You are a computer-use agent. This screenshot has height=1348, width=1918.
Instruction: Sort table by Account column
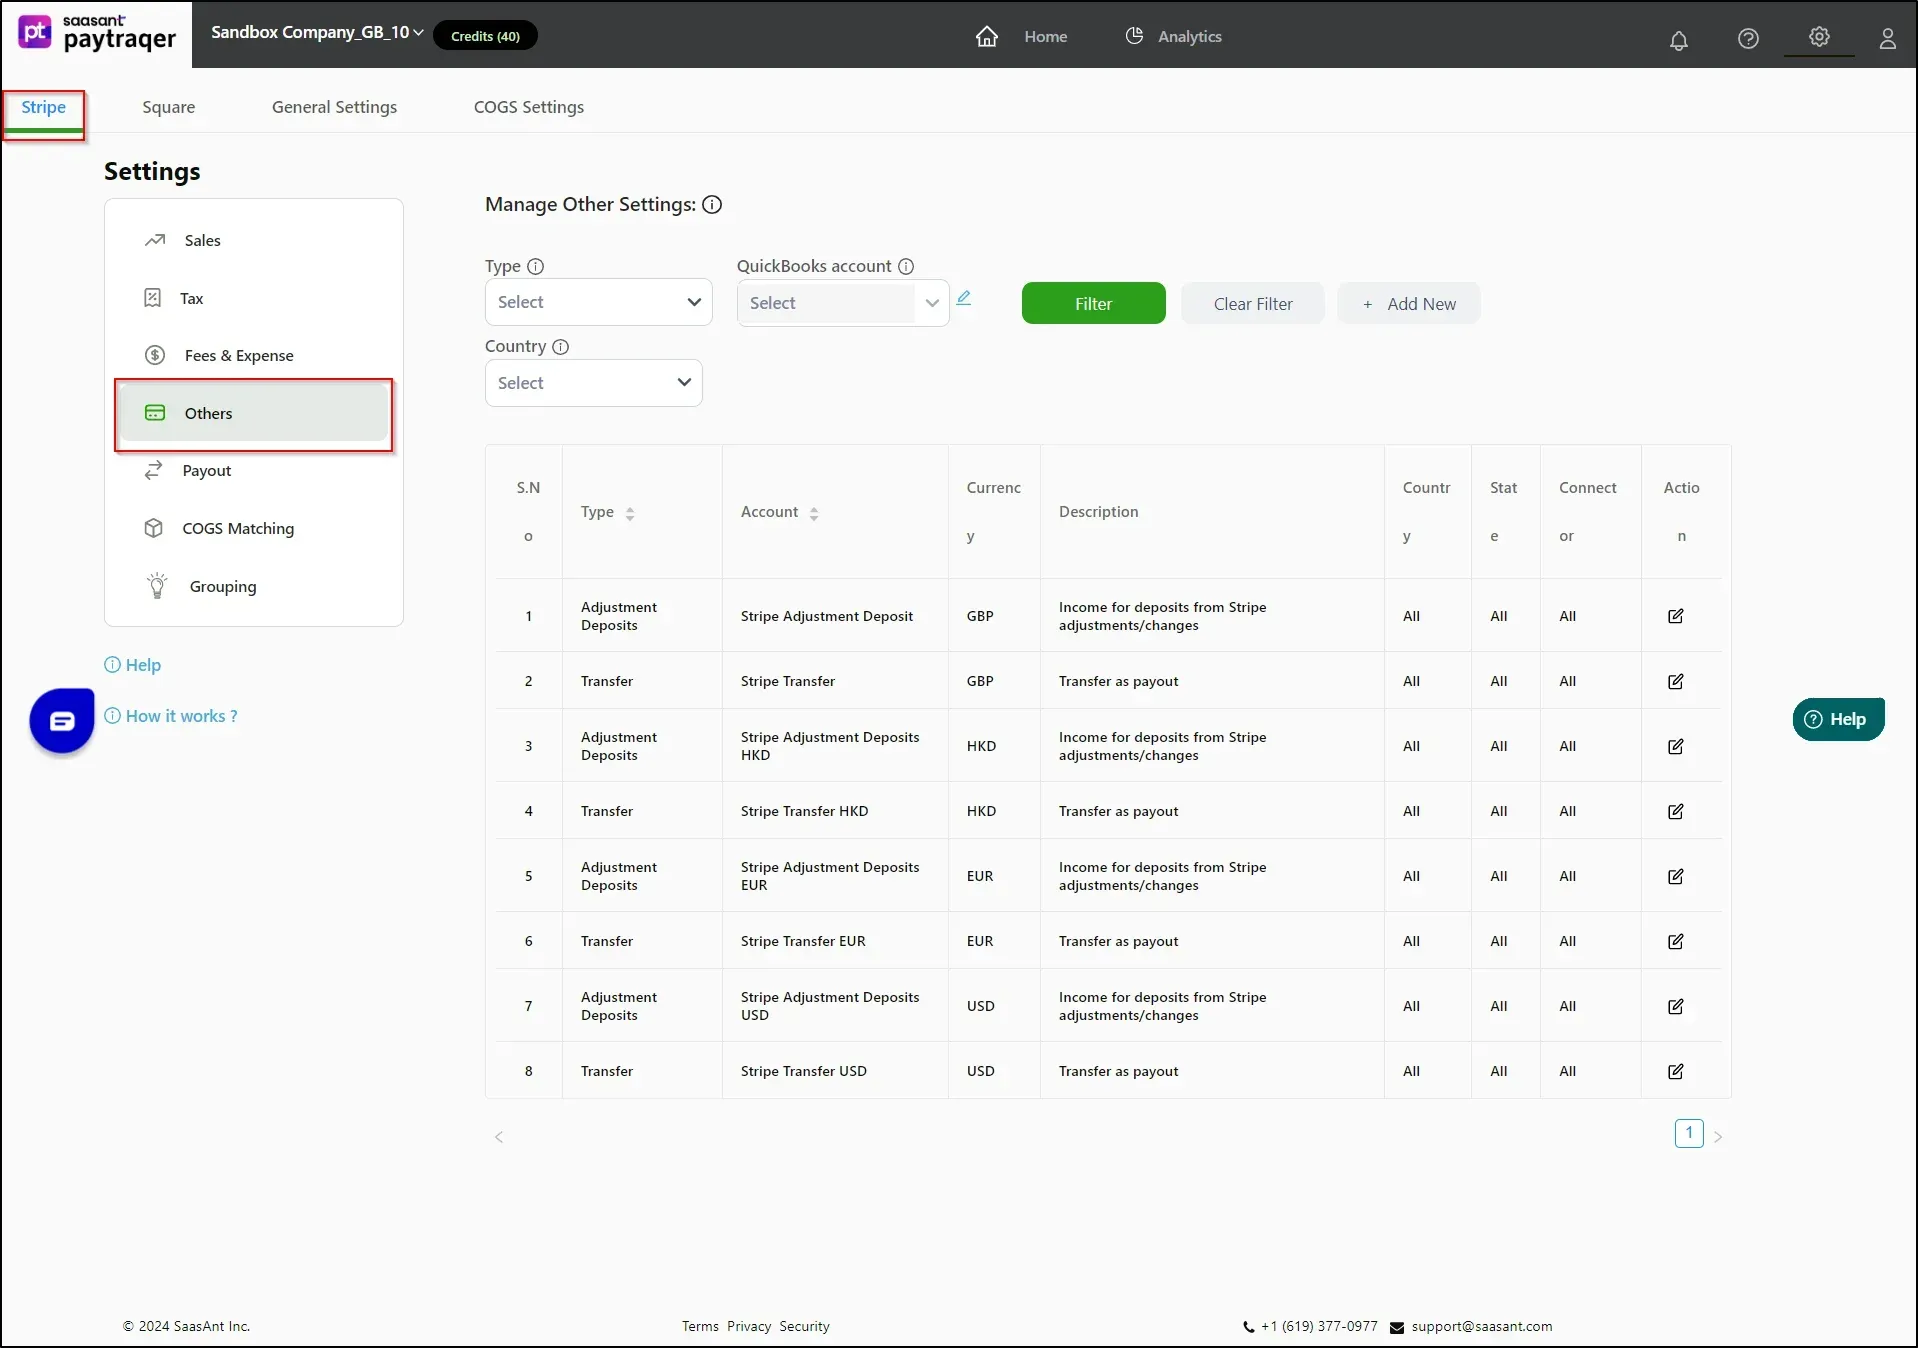click(x=814, y=514)
